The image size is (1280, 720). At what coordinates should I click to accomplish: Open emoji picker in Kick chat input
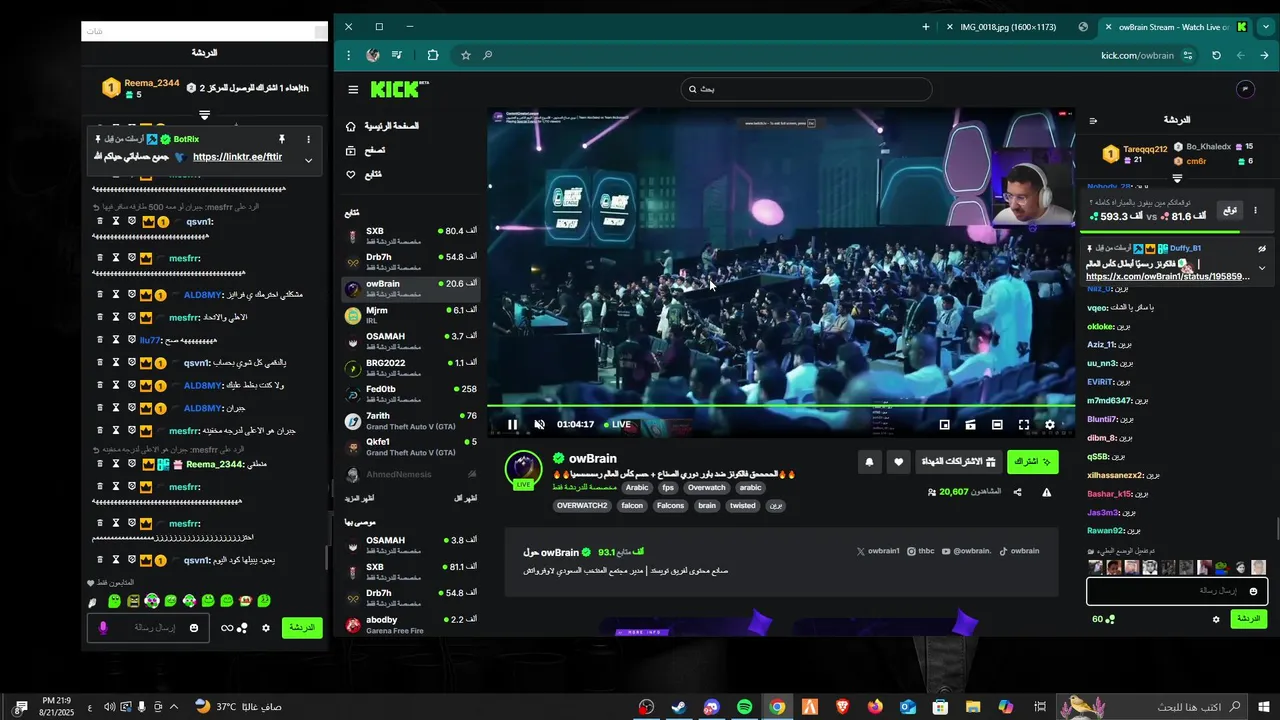1253,591
